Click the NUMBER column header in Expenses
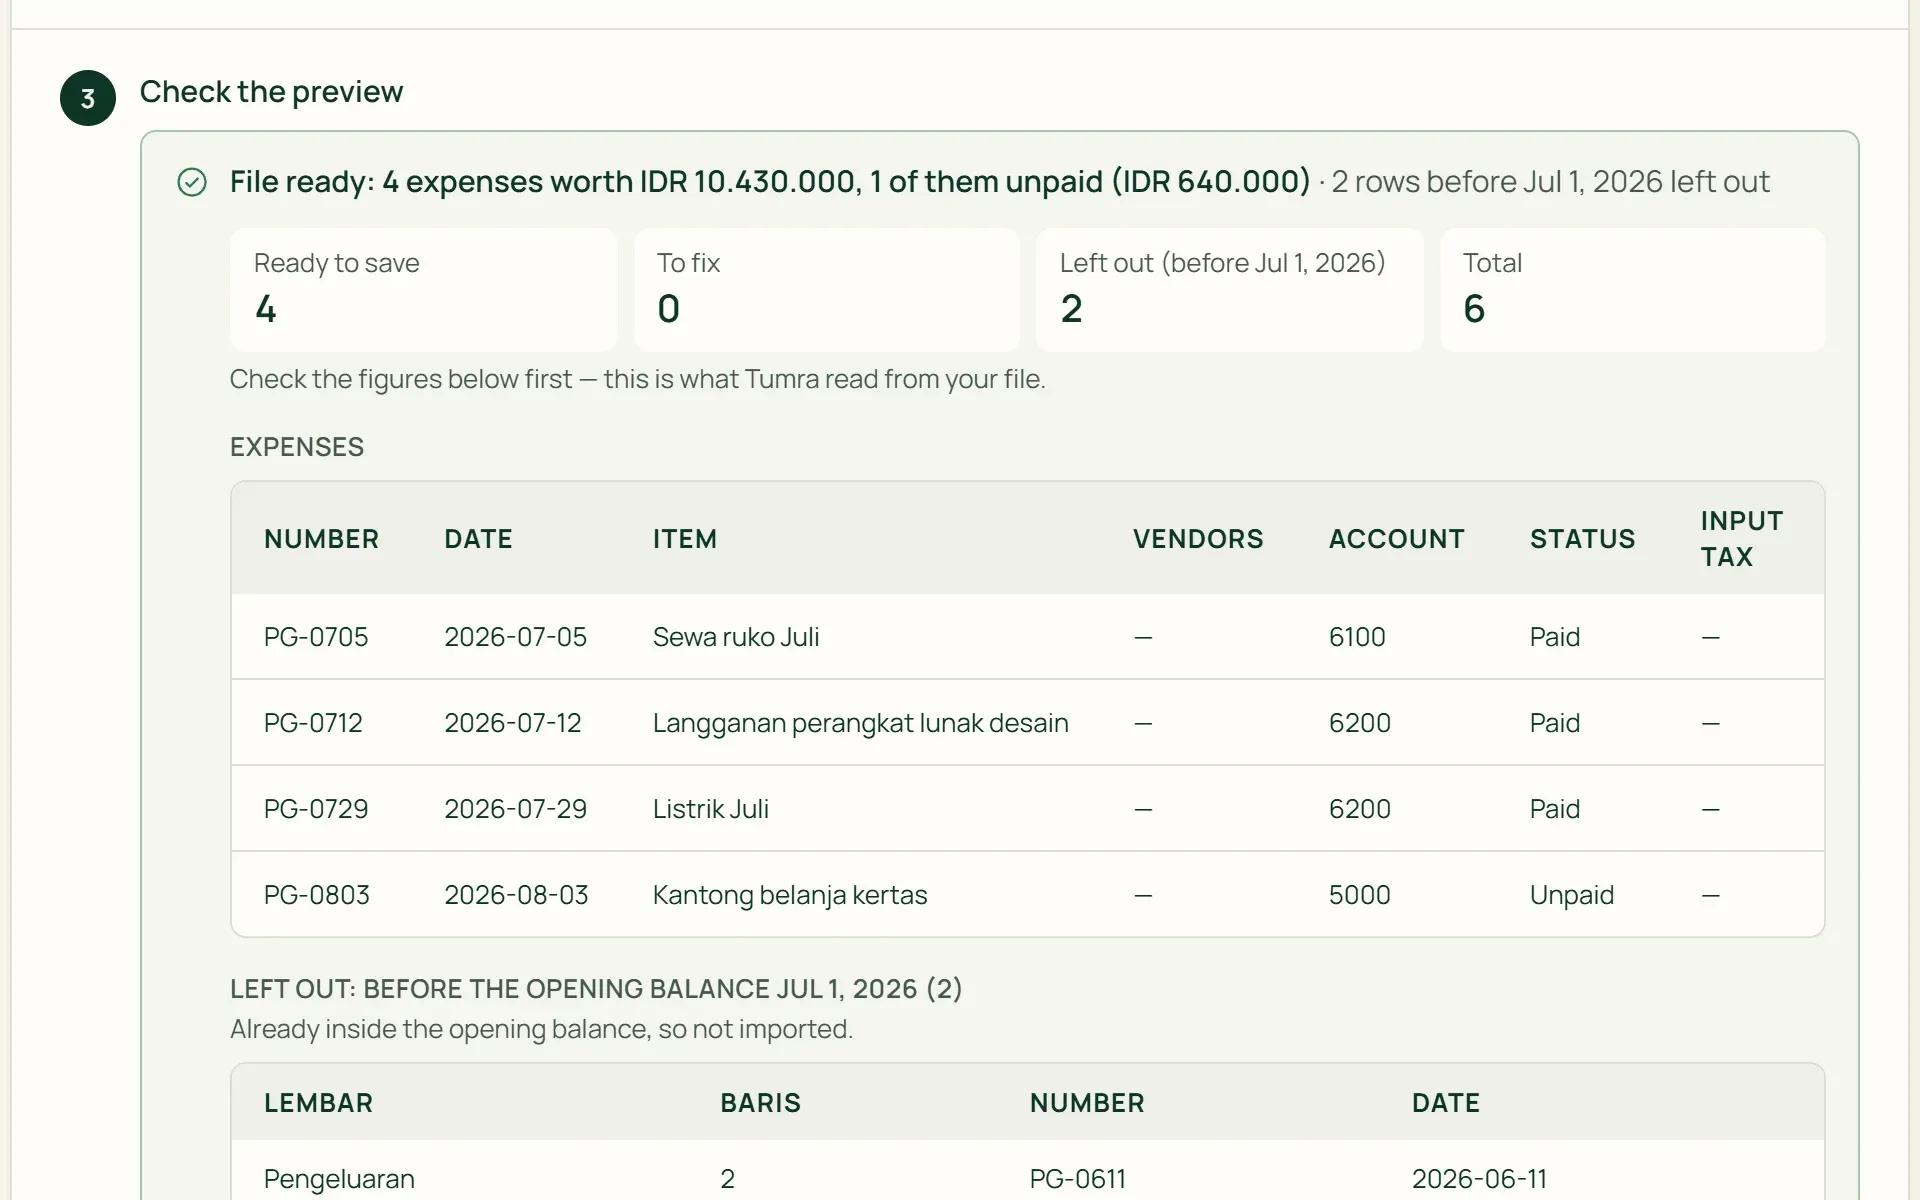 [321, 539]
